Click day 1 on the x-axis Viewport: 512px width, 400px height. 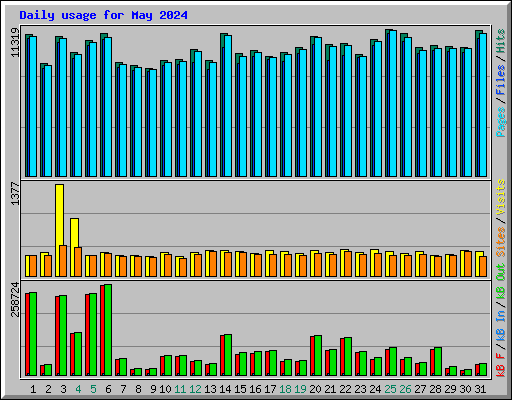pyautogui.click(x=33, y=389)
